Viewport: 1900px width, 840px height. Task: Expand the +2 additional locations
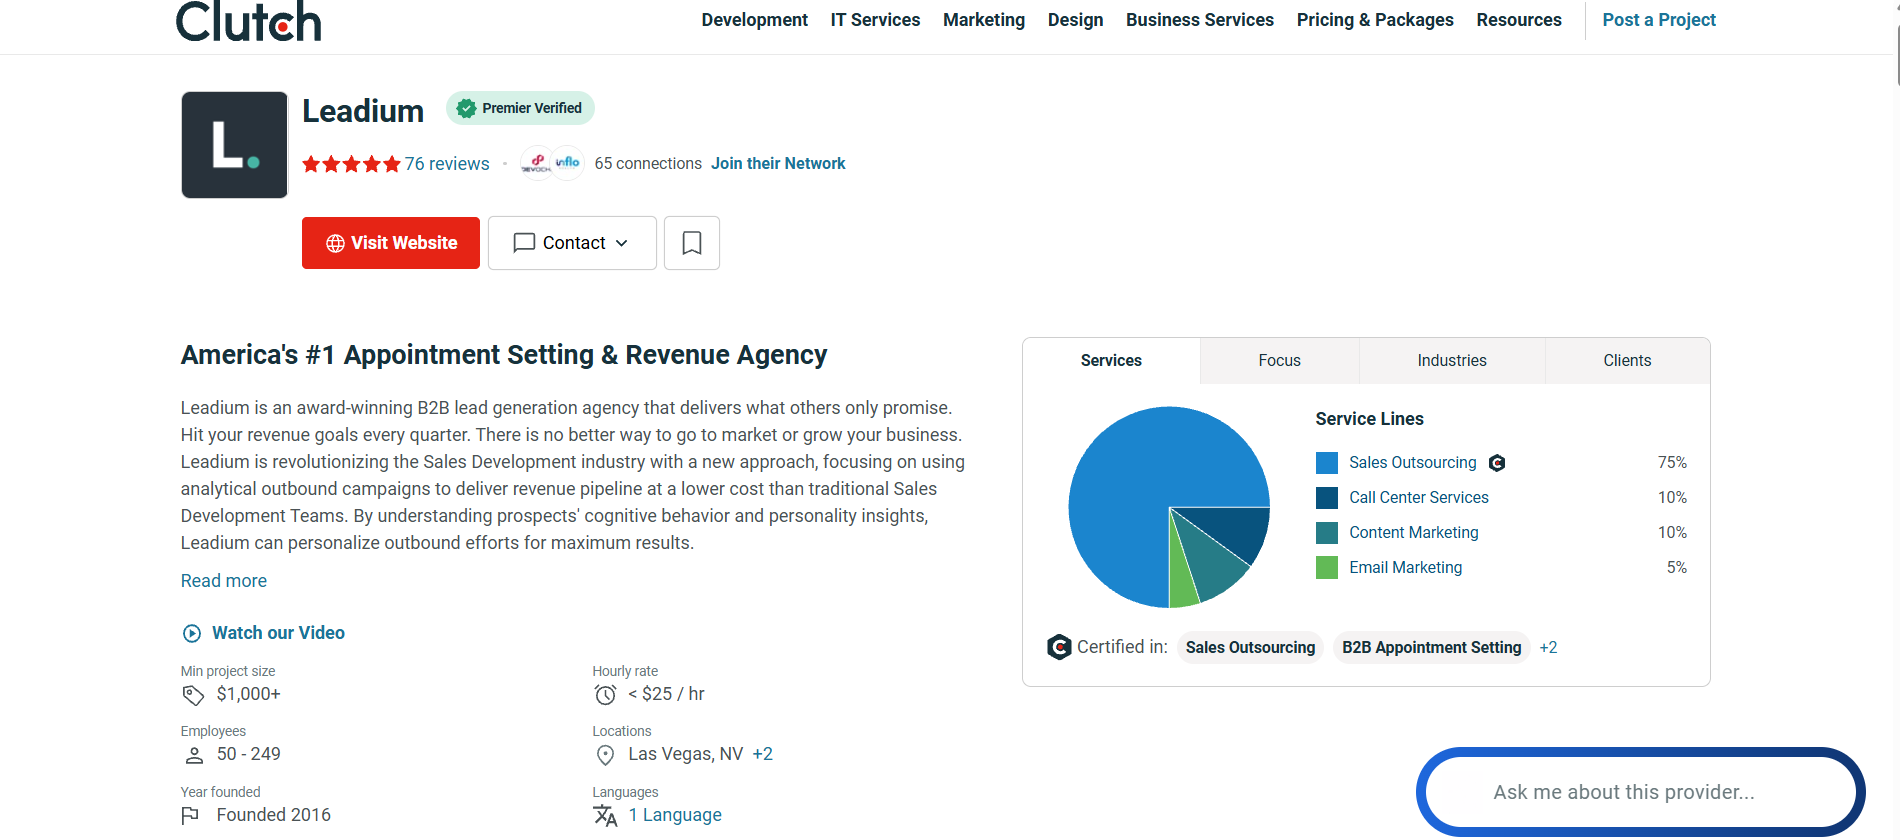[763, 754]
